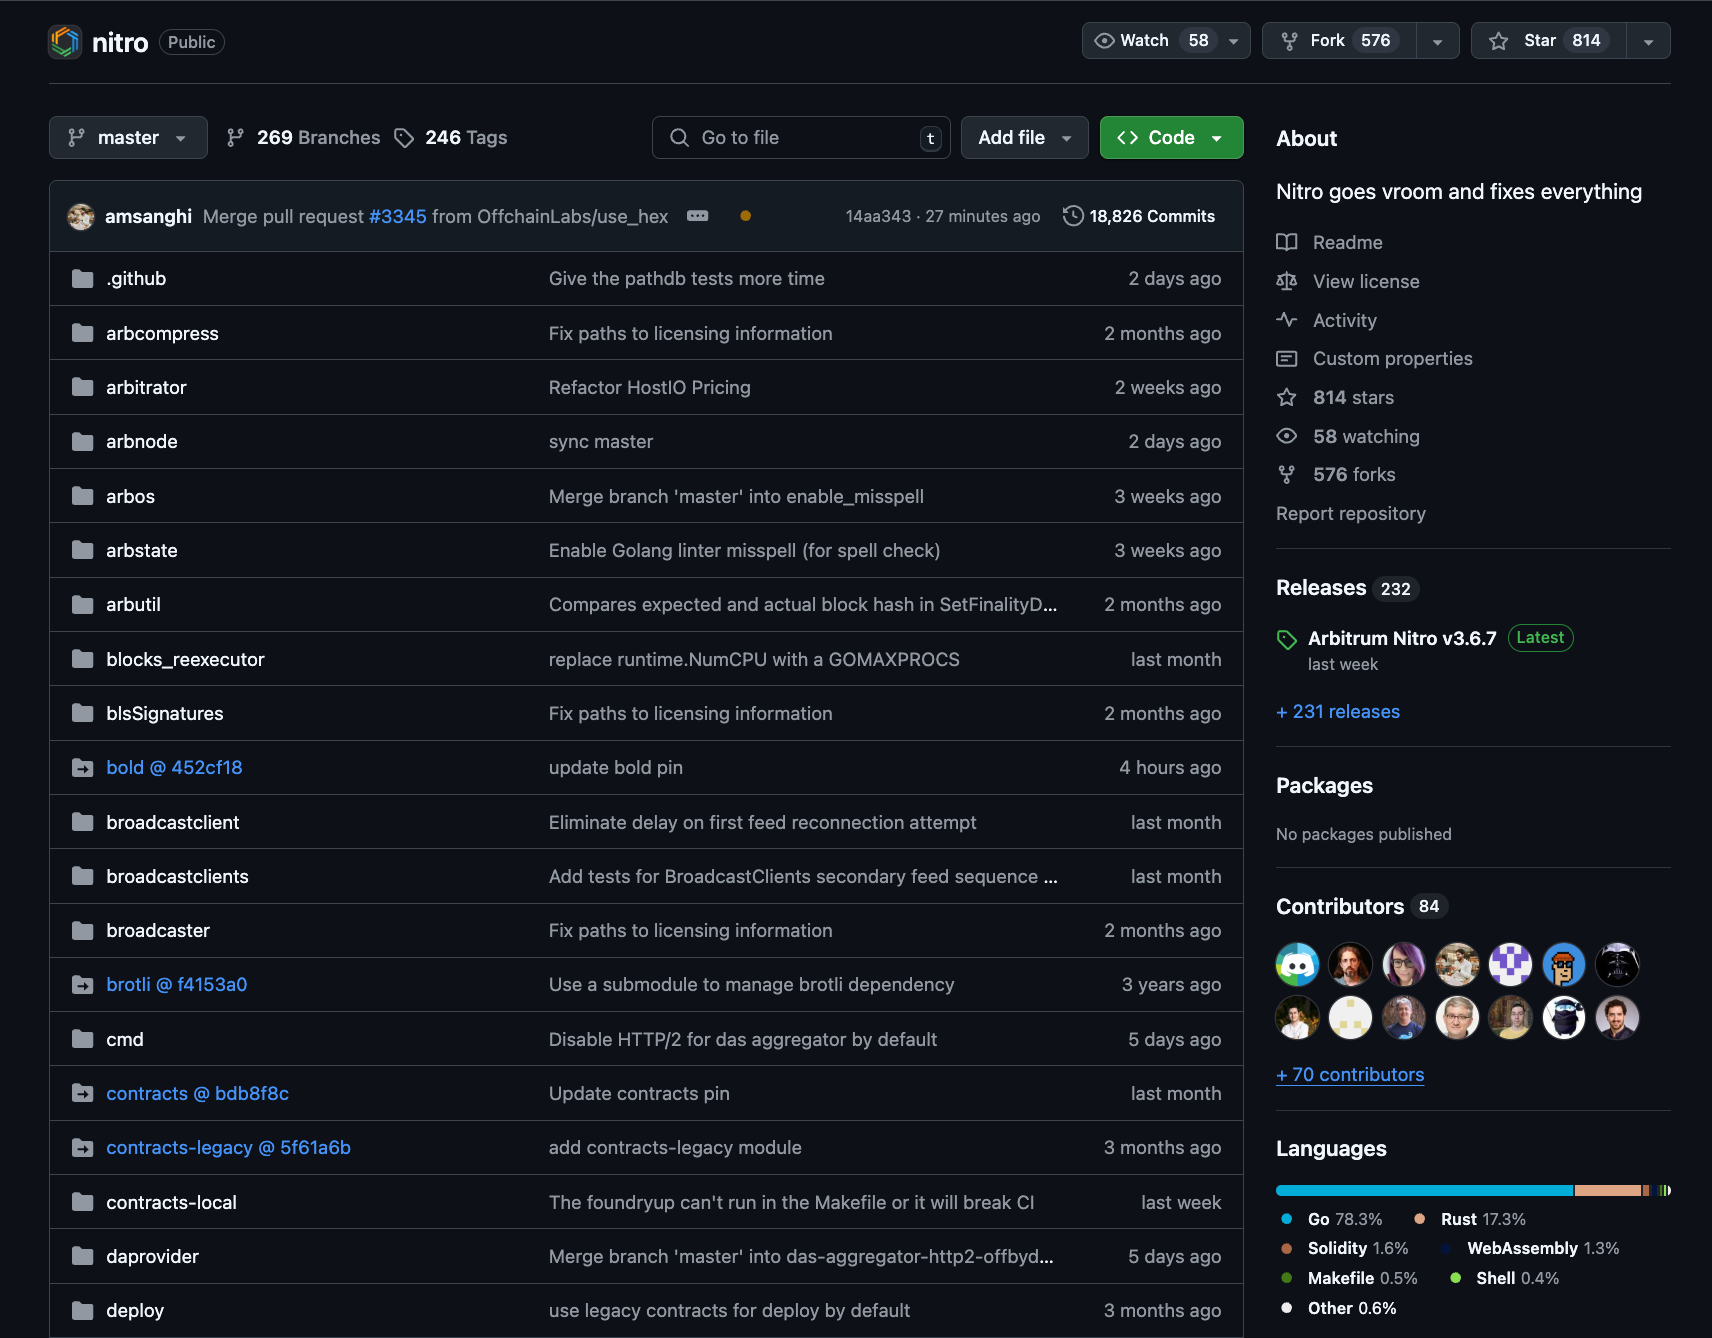Open the Releases heading link

[x=1321, y=588]
